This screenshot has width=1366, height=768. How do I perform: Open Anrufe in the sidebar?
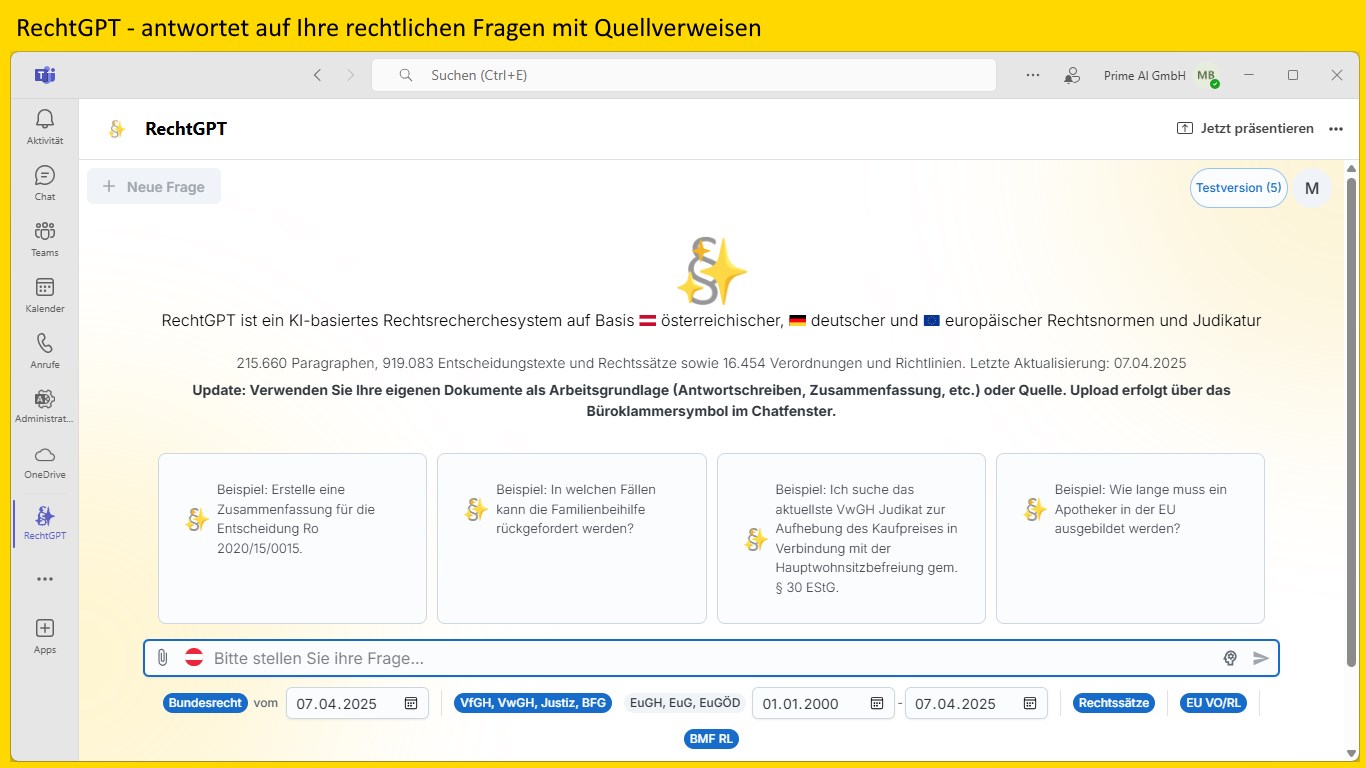pos(45,351)
